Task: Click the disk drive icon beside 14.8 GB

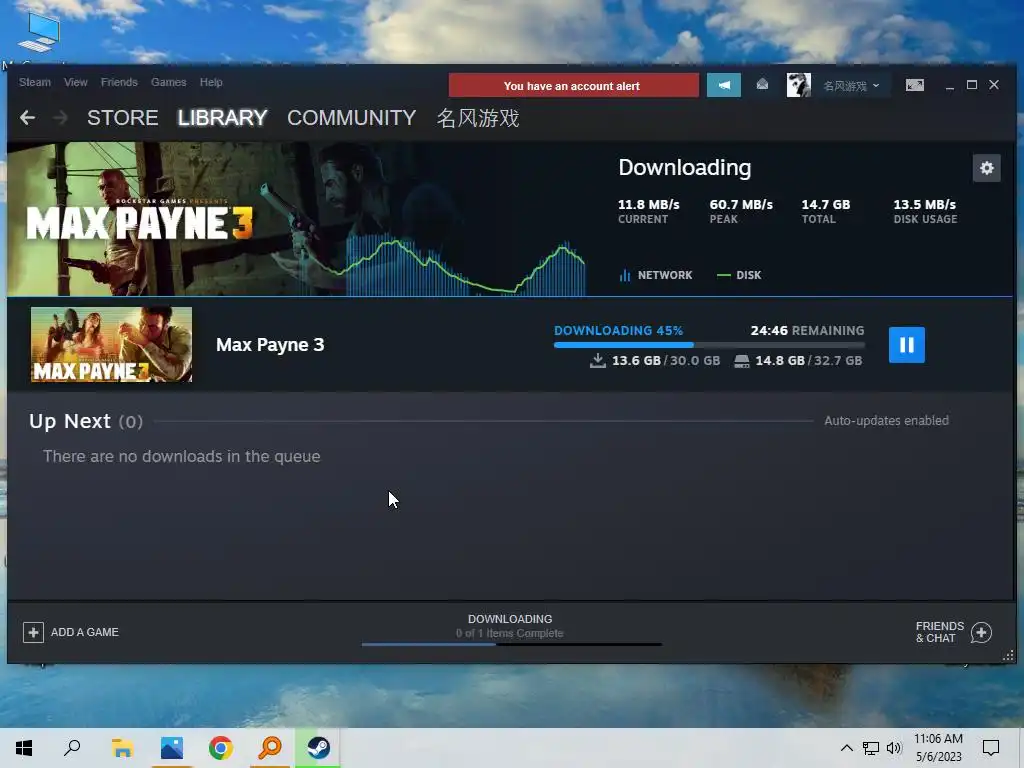Action: [x=741, y=361]
